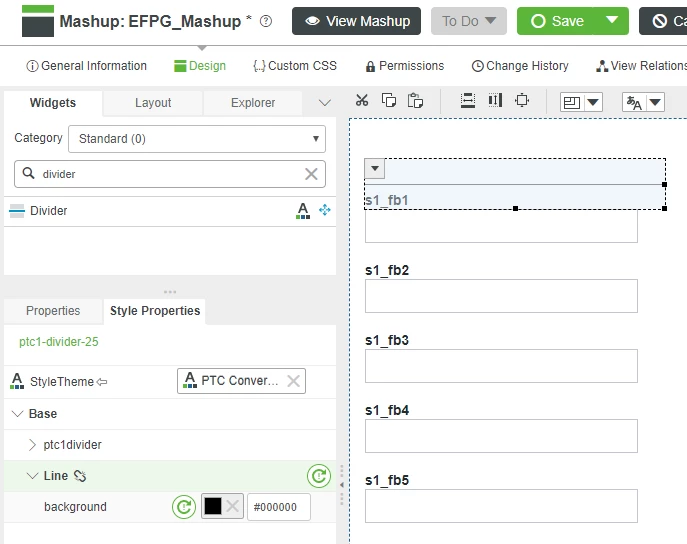
Task: Click the Copy icon in toolbar
Action: 389,100
